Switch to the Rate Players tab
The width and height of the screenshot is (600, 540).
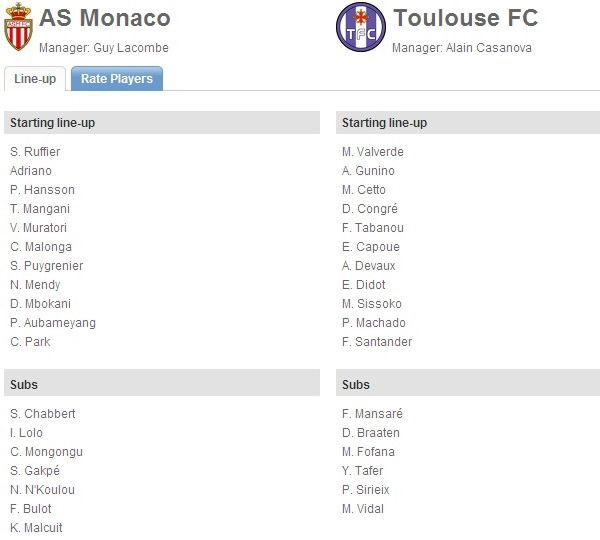pos(117,79)
